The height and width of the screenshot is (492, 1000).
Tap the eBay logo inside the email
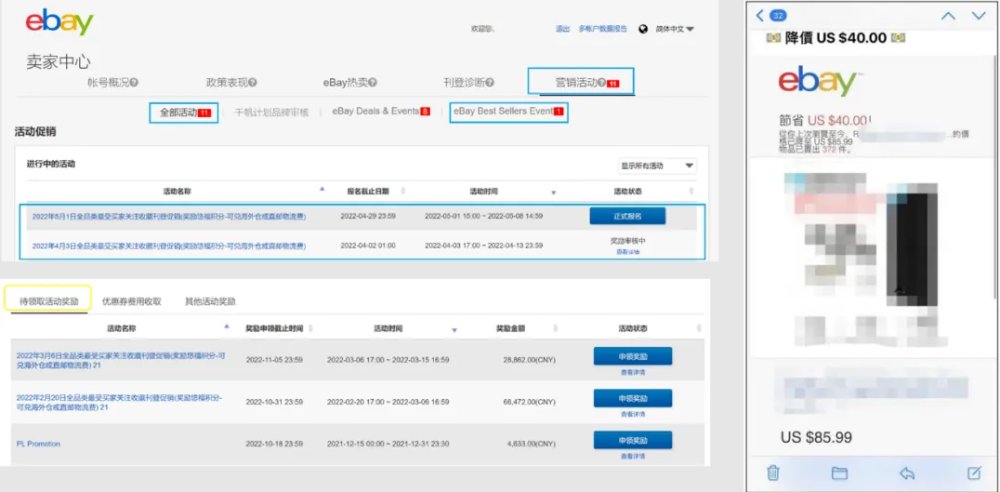[818, 81]
